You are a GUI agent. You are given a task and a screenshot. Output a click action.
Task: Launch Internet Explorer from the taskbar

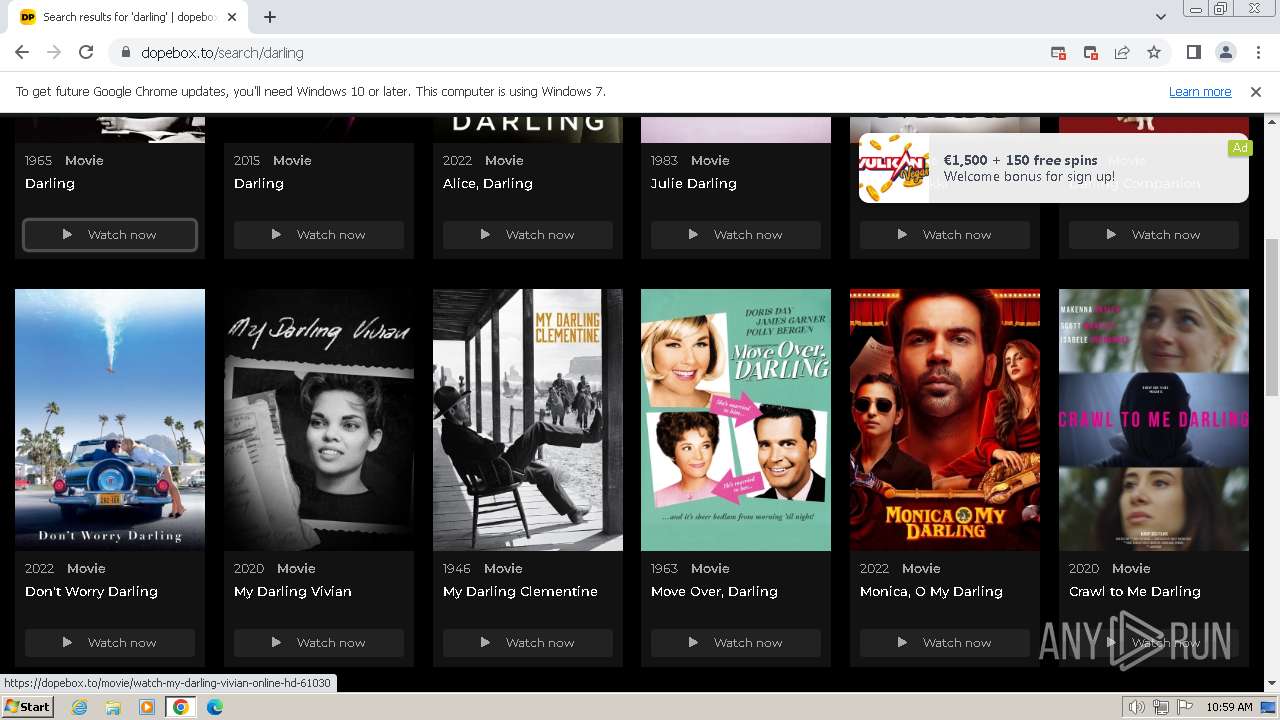(79, 707)
